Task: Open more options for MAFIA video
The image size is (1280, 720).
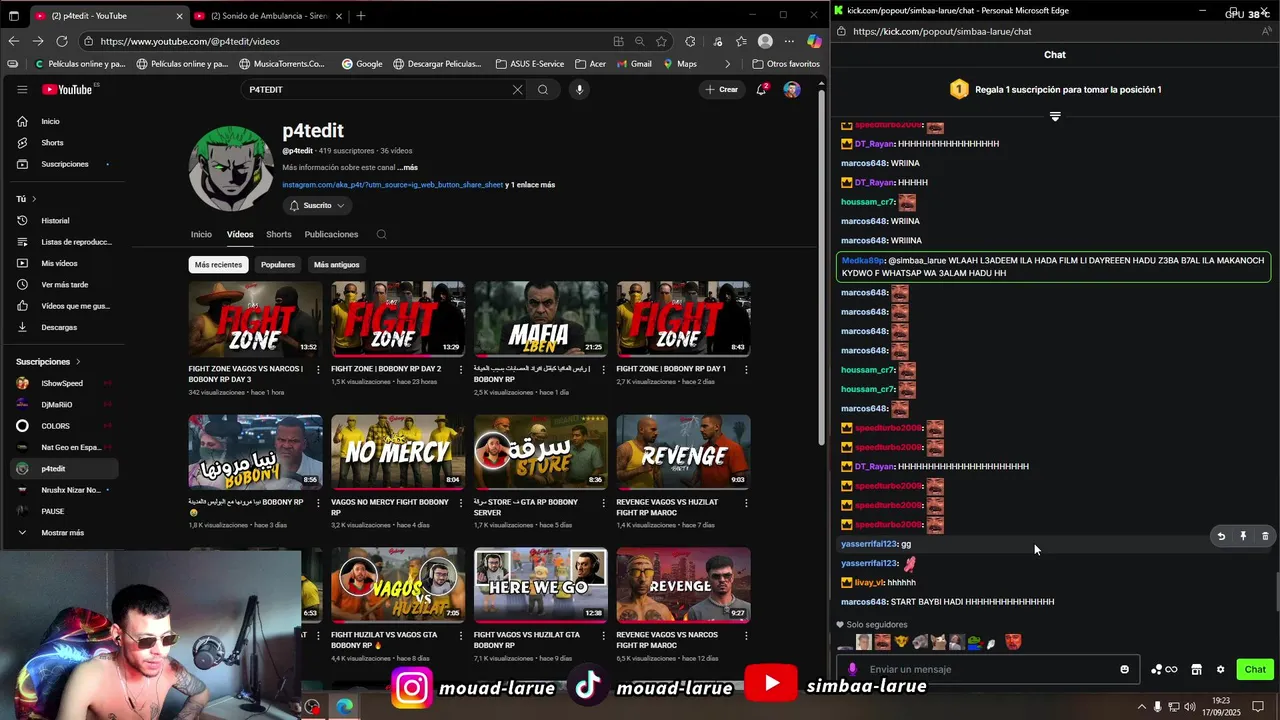Action: click(x=604, y=369)
